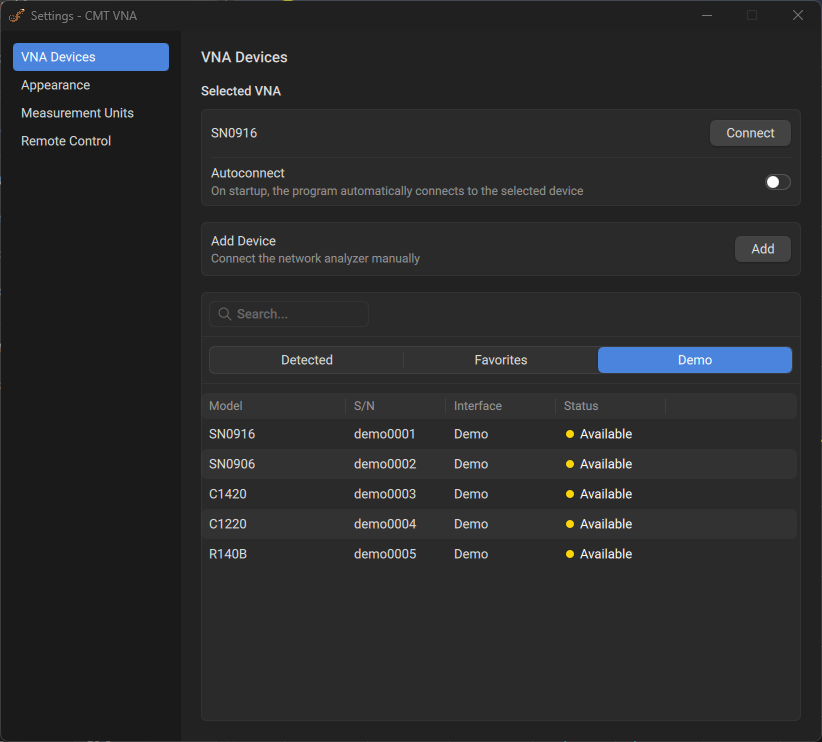Go to Remote Control settings

(66, 141)
